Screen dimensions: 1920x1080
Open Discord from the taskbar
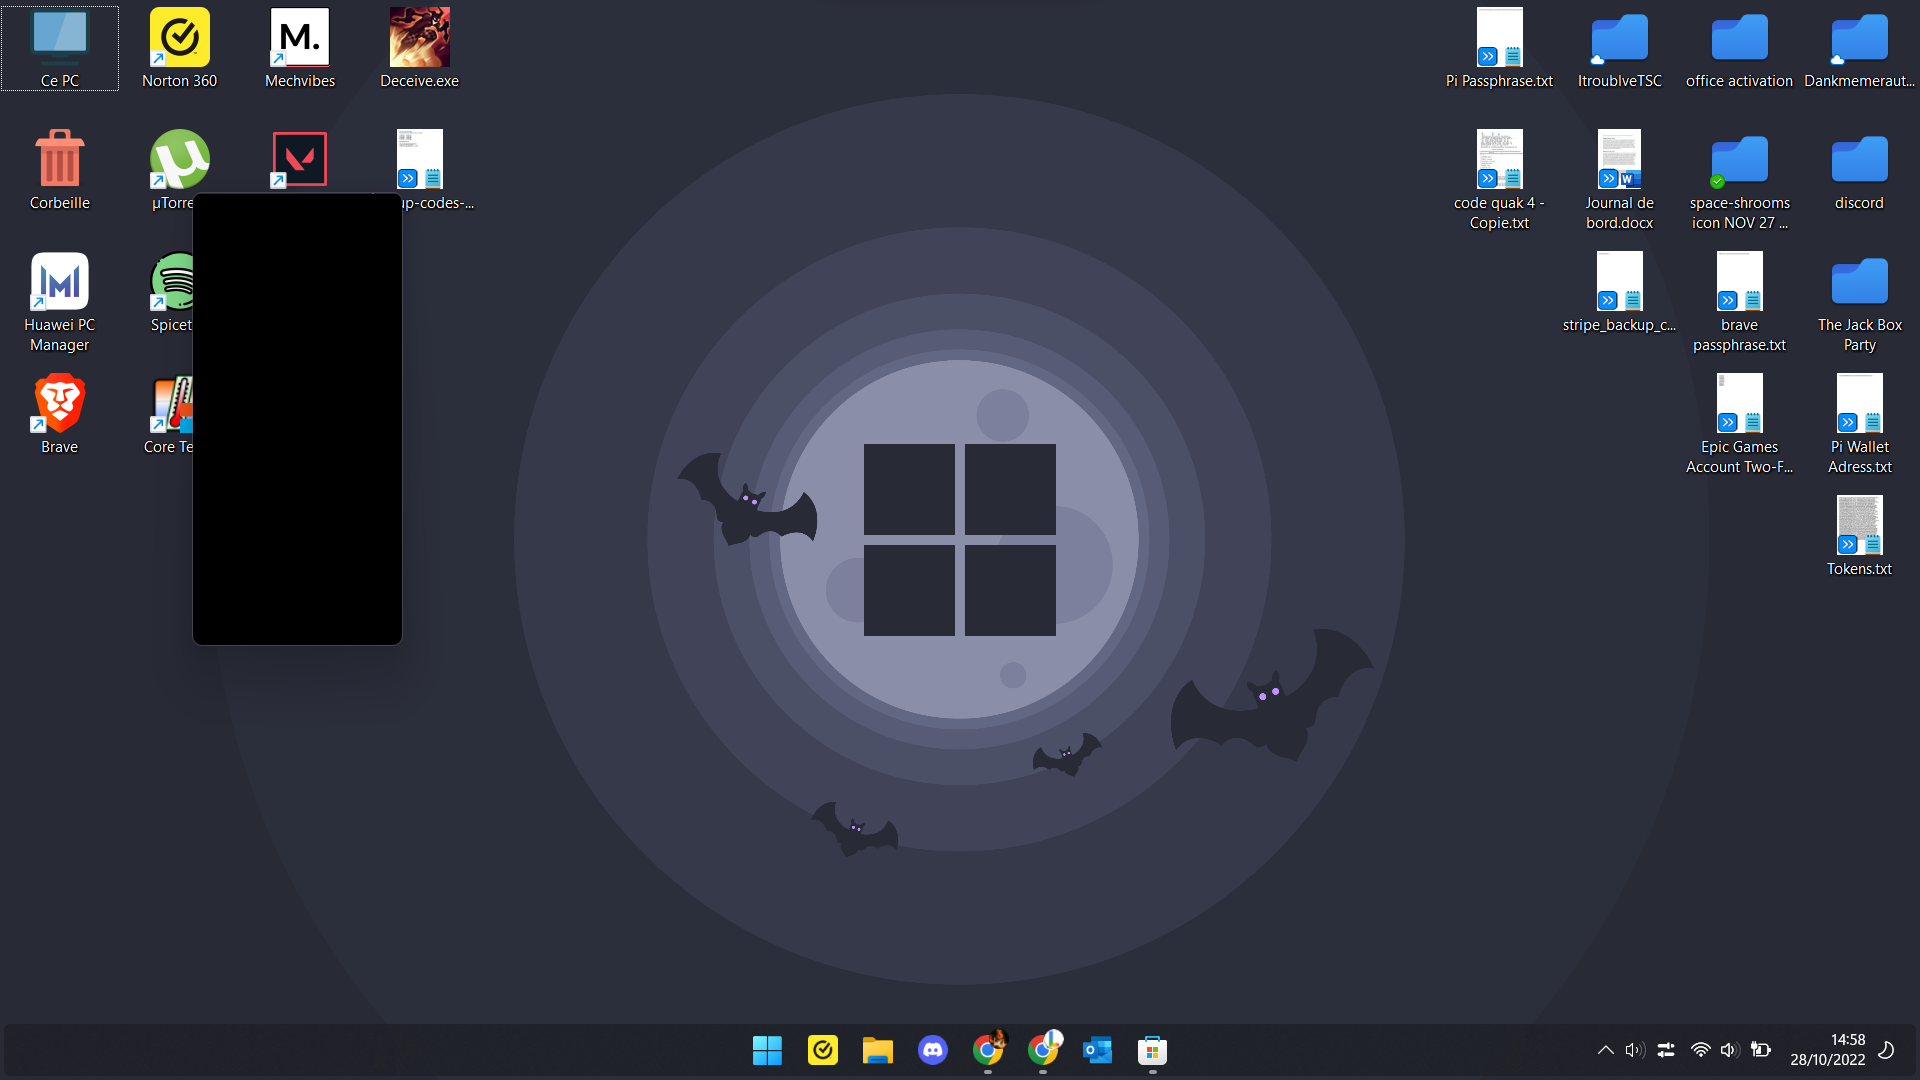pos(933,1050)
